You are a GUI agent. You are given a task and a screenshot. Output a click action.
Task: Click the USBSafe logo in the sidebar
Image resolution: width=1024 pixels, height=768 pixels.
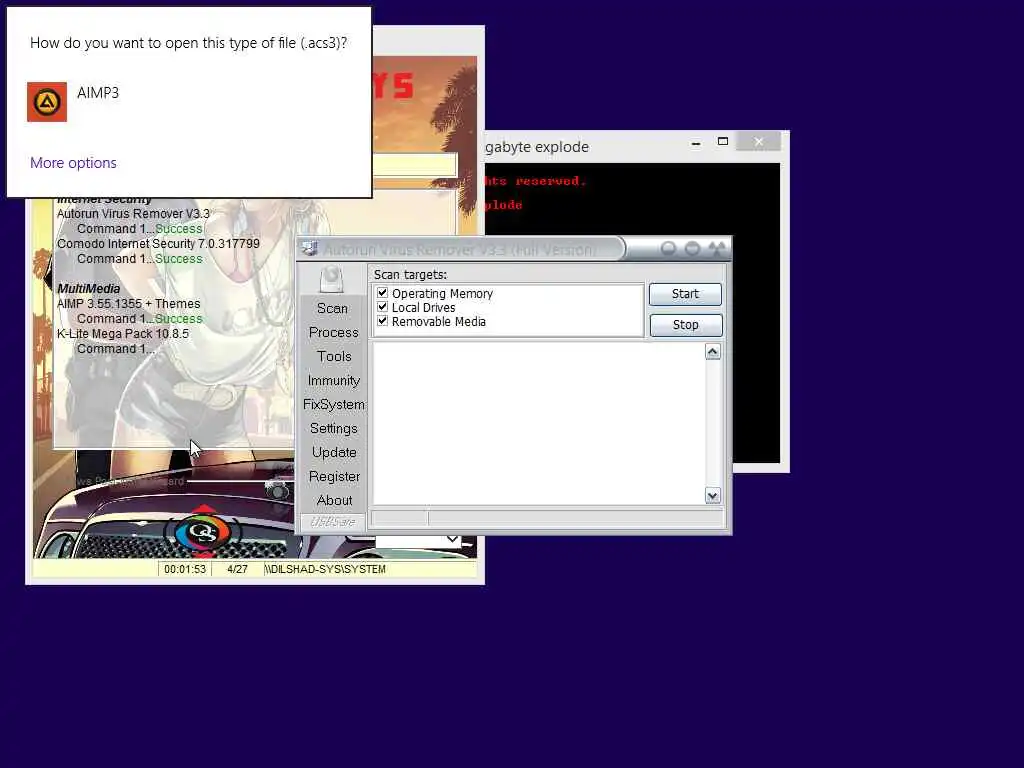(332, 522)
